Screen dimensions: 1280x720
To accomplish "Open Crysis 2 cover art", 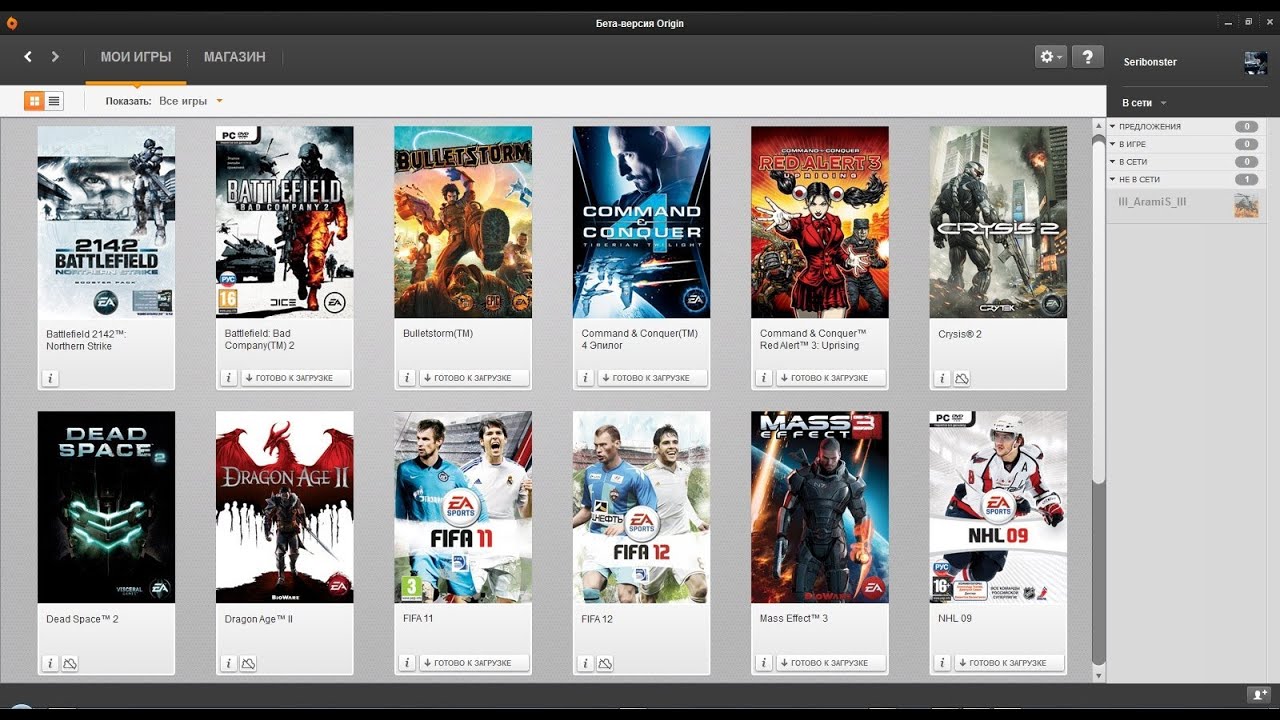I will pyautogui.click(x=998, y=222).
